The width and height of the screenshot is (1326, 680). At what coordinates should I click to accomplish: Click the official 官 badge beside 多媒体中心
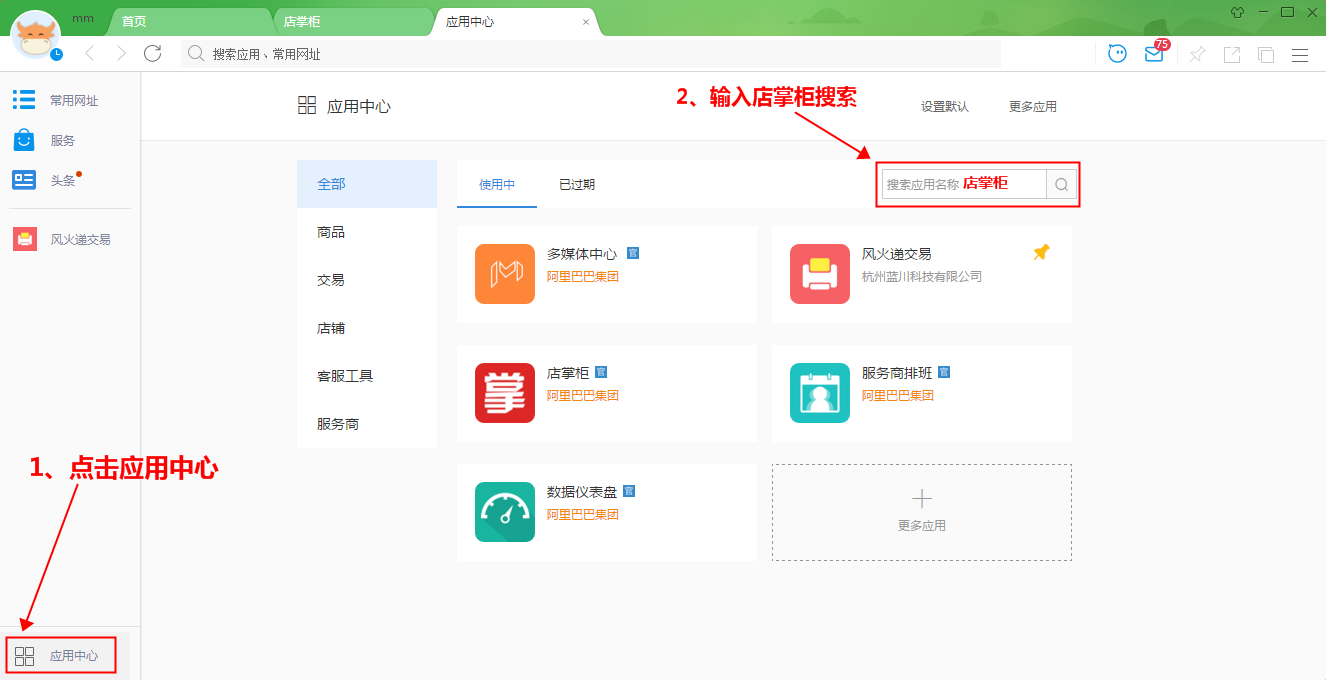[632, 253]
